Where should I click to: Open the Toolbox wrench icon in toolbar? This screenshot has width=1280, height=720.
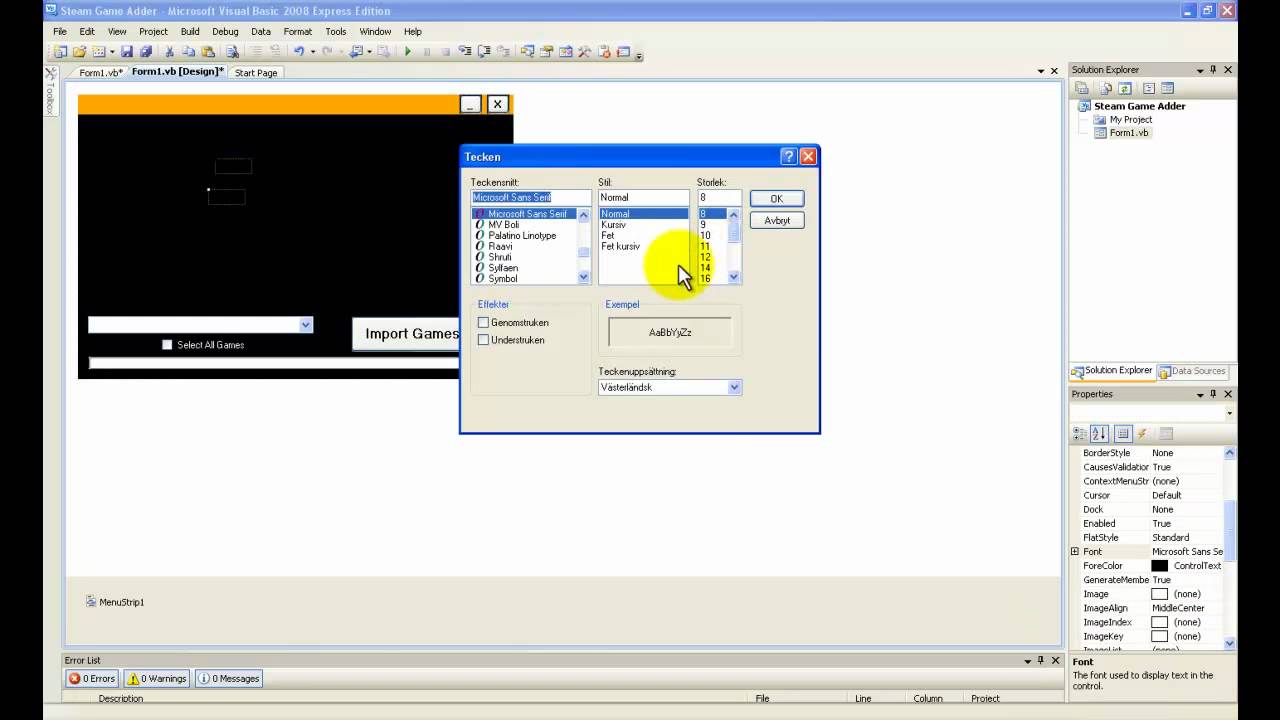tap(584, 52)
